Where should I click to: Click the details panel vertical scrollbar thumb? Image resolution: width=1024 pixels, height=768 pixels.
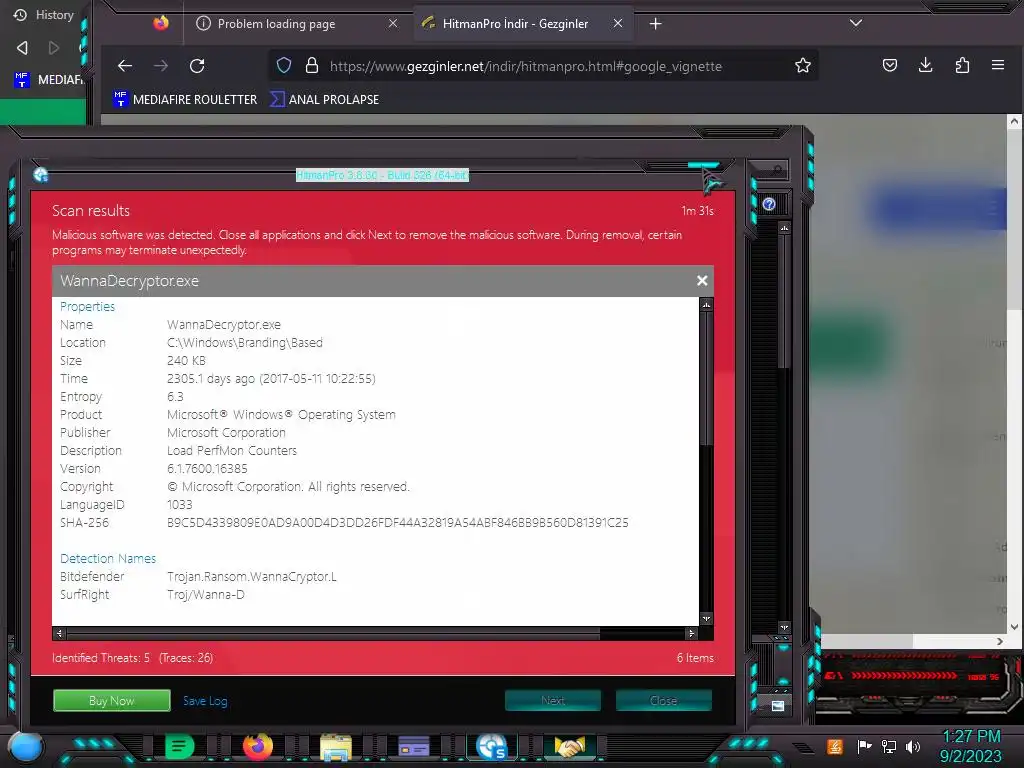[x=706, y=379]
